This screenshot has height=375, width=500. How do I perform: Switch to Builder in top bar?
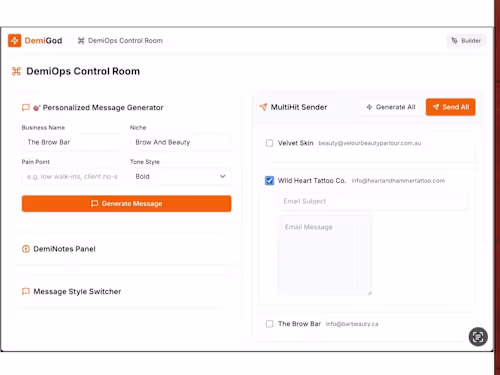pos(466,41)
